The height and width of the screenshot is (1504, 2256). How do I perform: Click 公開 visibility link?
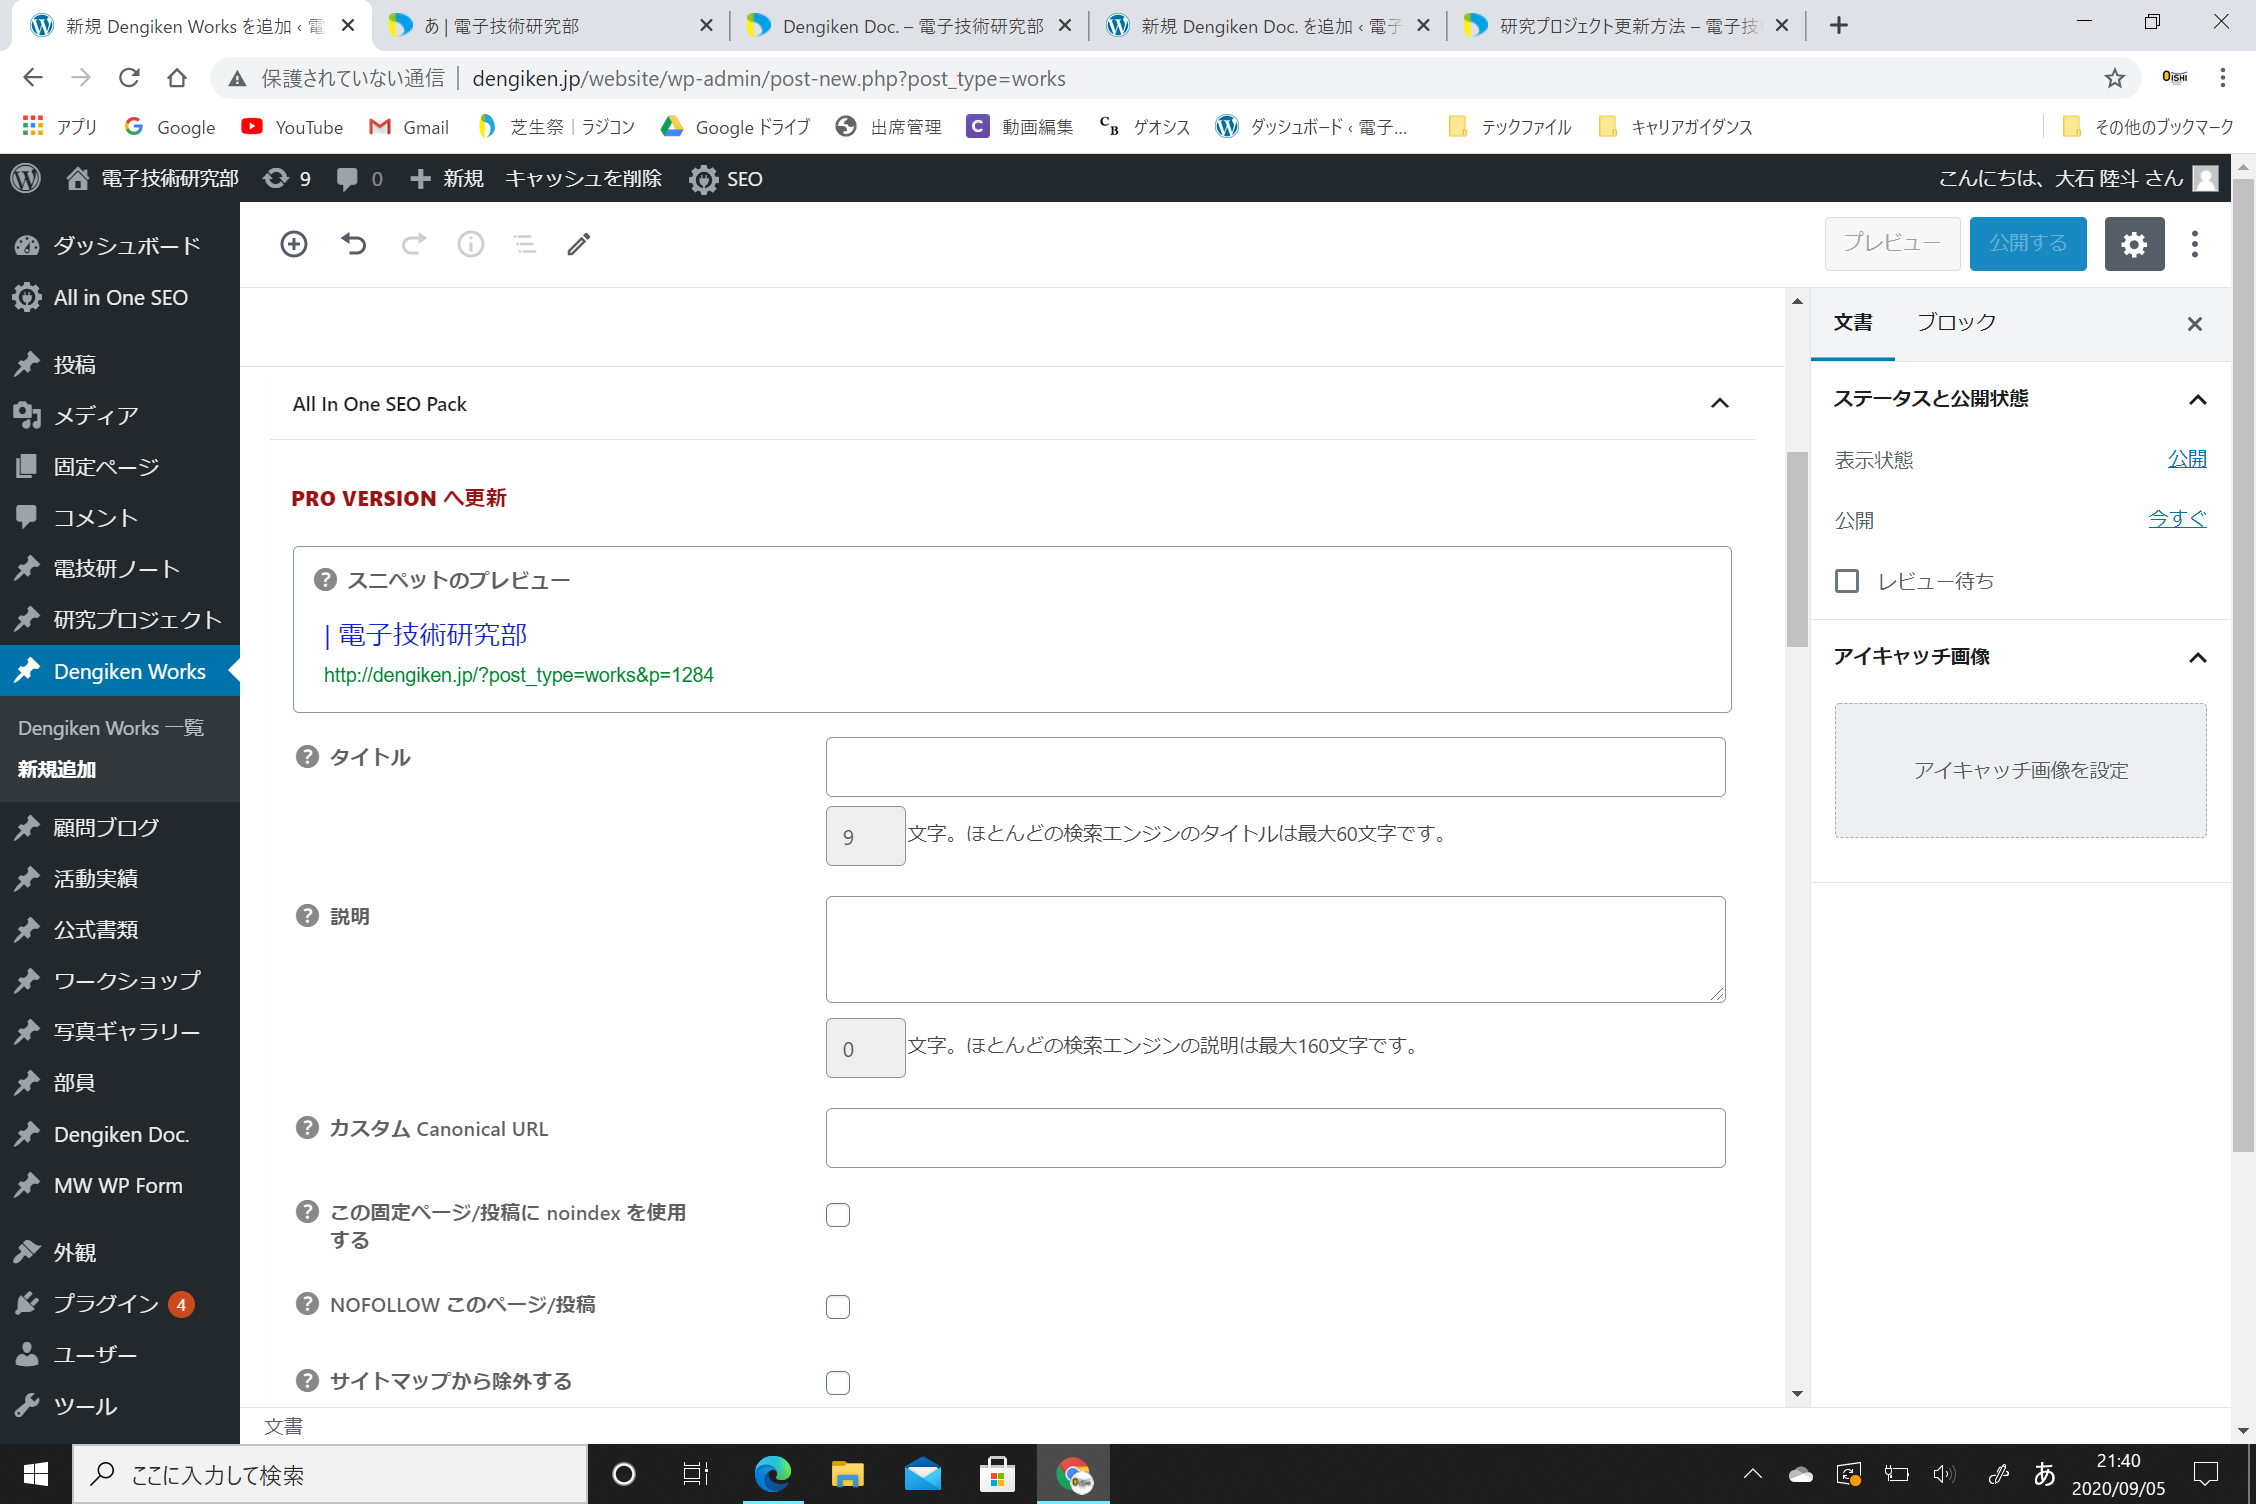[2187, 459]
